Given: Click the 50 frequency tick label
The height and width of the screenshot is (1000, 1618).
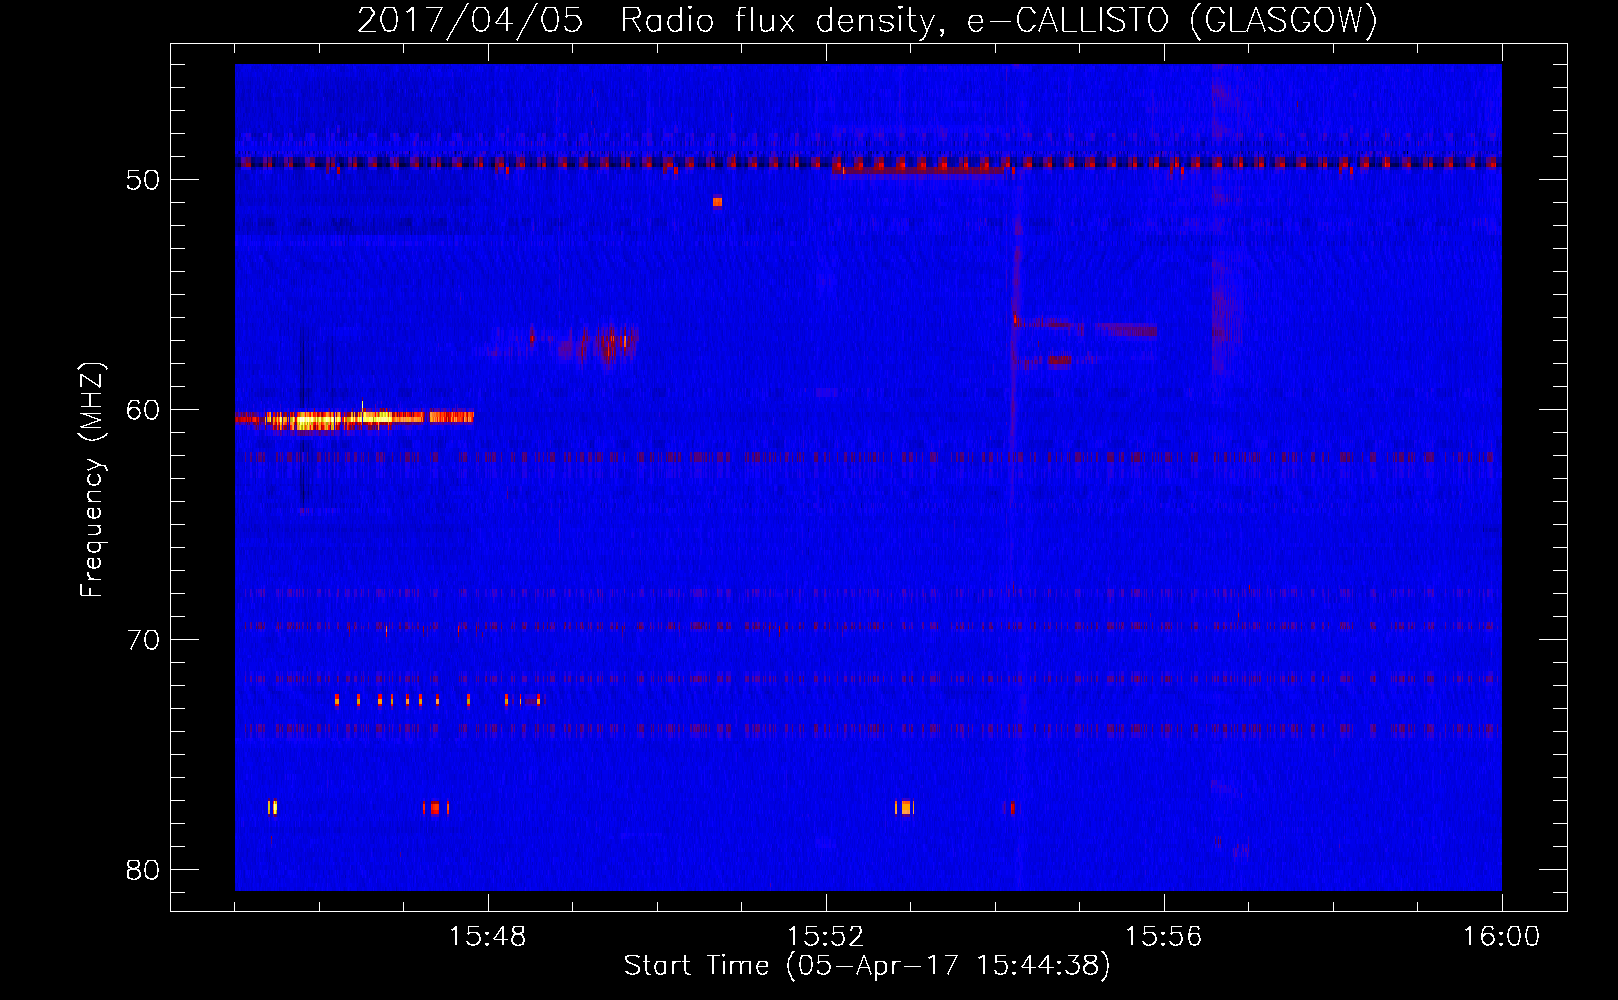Looking at the screenshot, I should (x=143, y=180).
